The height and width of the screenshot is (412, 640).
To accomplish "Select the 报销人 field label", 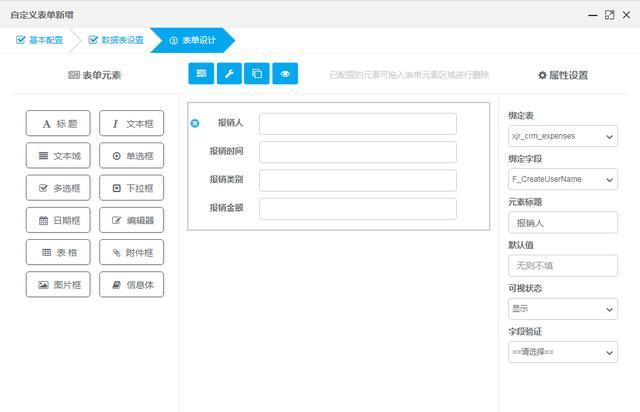I will 230,122.
